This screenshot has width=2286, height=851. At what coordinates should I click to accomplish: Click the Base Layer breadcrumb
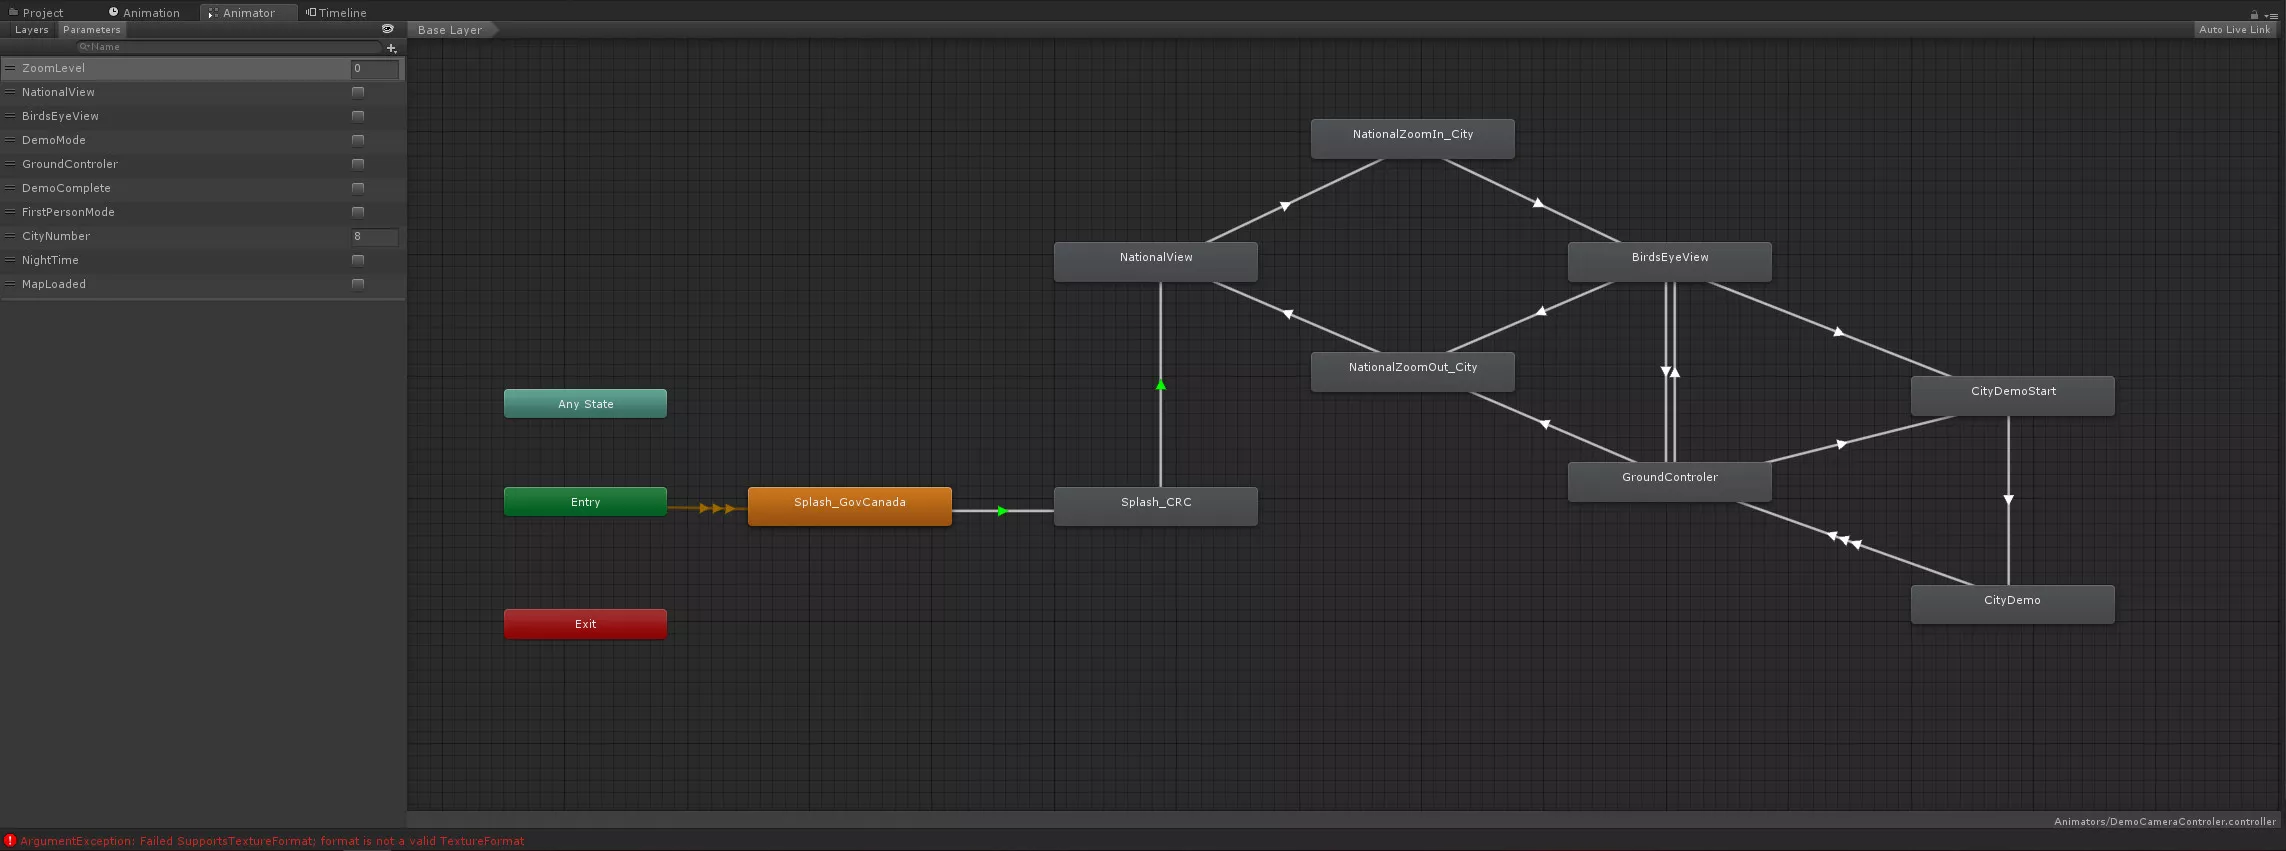pos(450,30)
